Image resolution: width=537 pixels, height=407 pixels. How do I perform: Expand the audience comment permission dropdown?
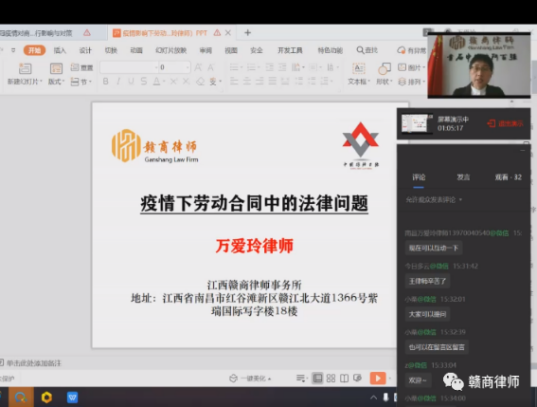[x=434, y=199]
